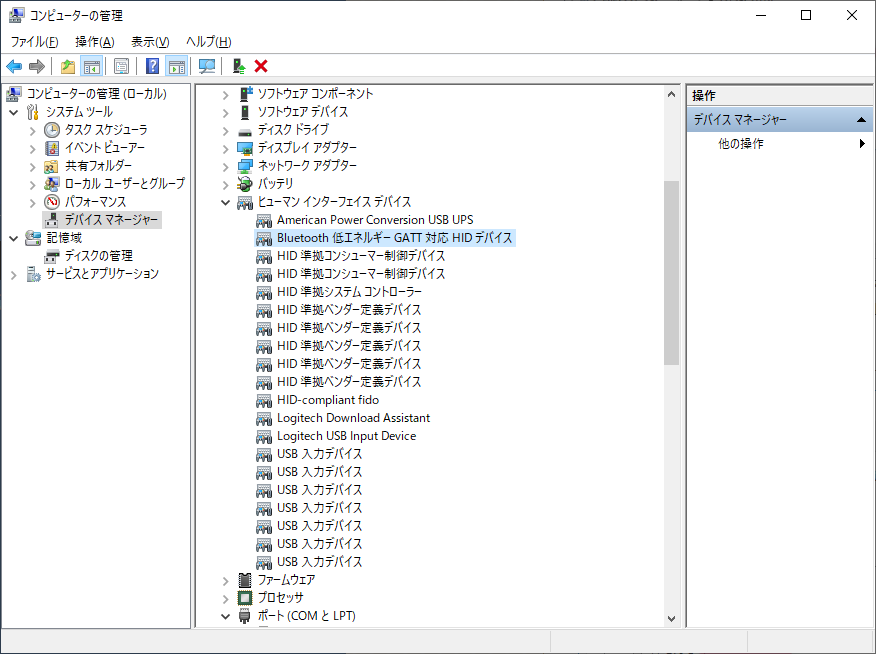The image size is (876, 654).
Task: Click the Up one level folder icon
Action: 67,66
